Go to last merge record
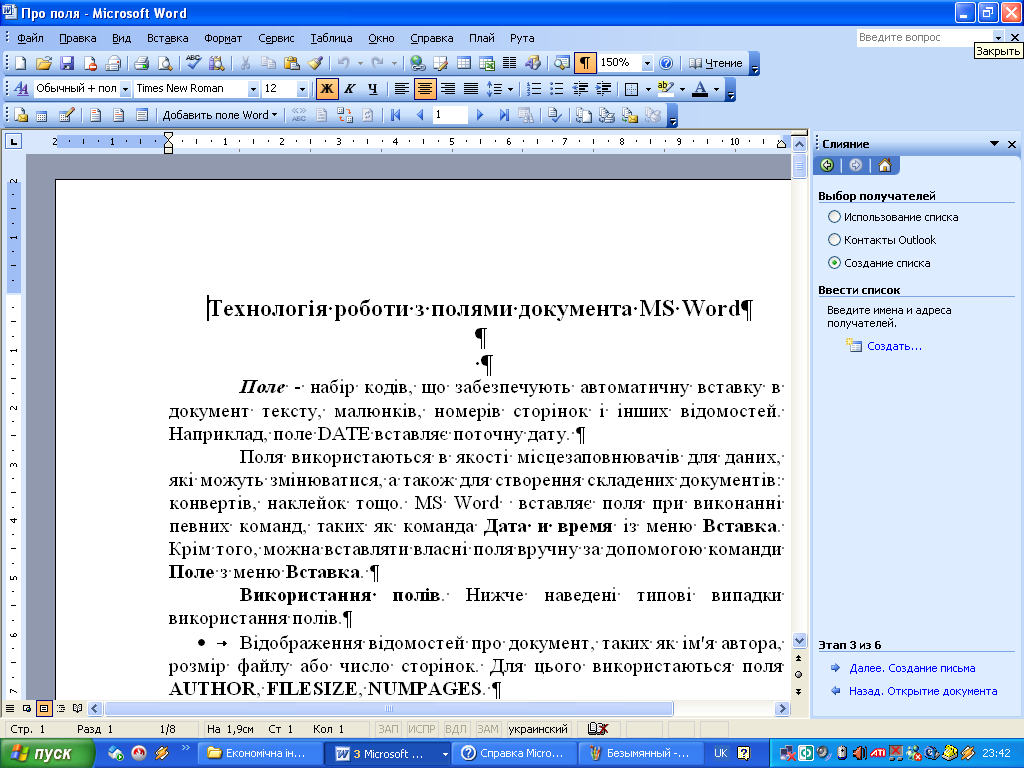The height and width of the screenshot is (768, 1024). point(504,116)
